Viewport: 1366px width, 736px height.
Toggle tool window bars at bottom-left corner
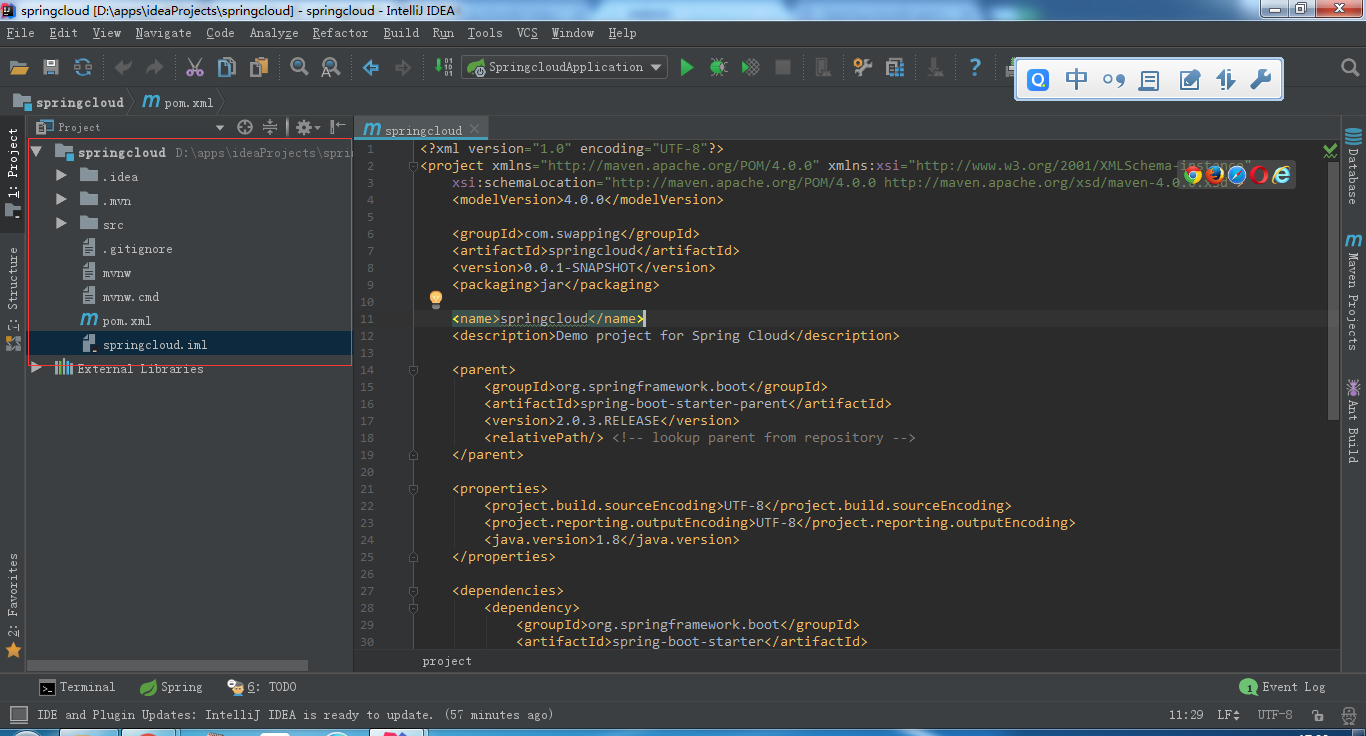click(18, 714)
